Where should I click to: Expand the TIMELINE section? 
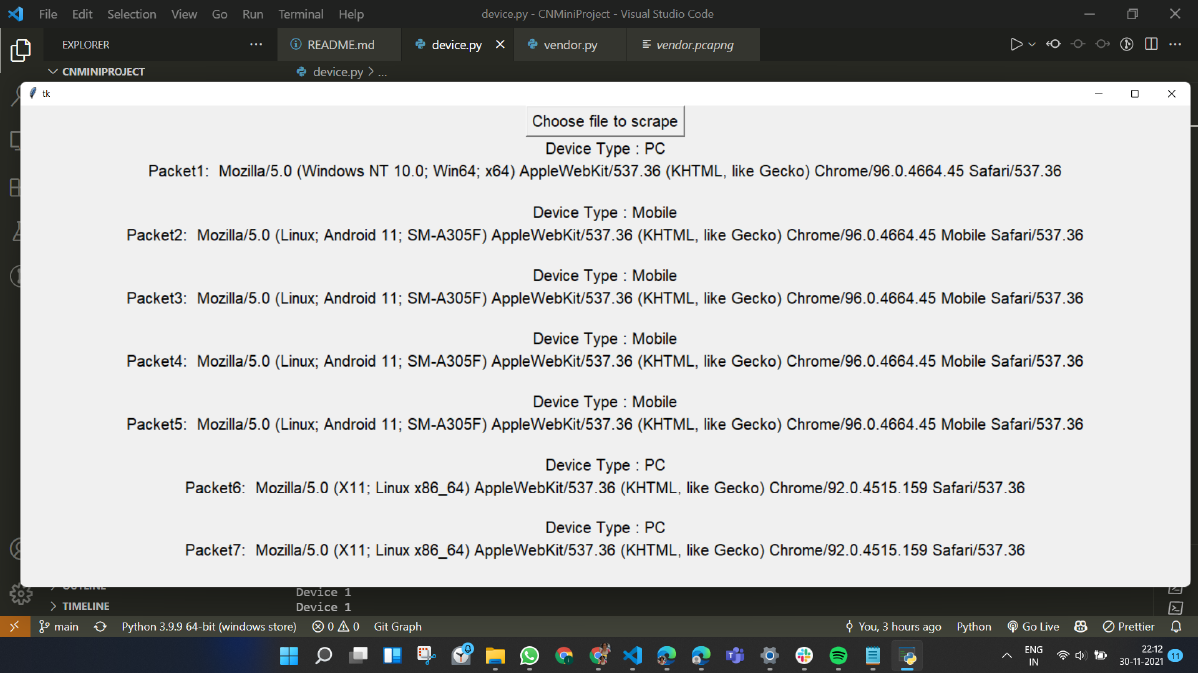[x=80, y=606]
